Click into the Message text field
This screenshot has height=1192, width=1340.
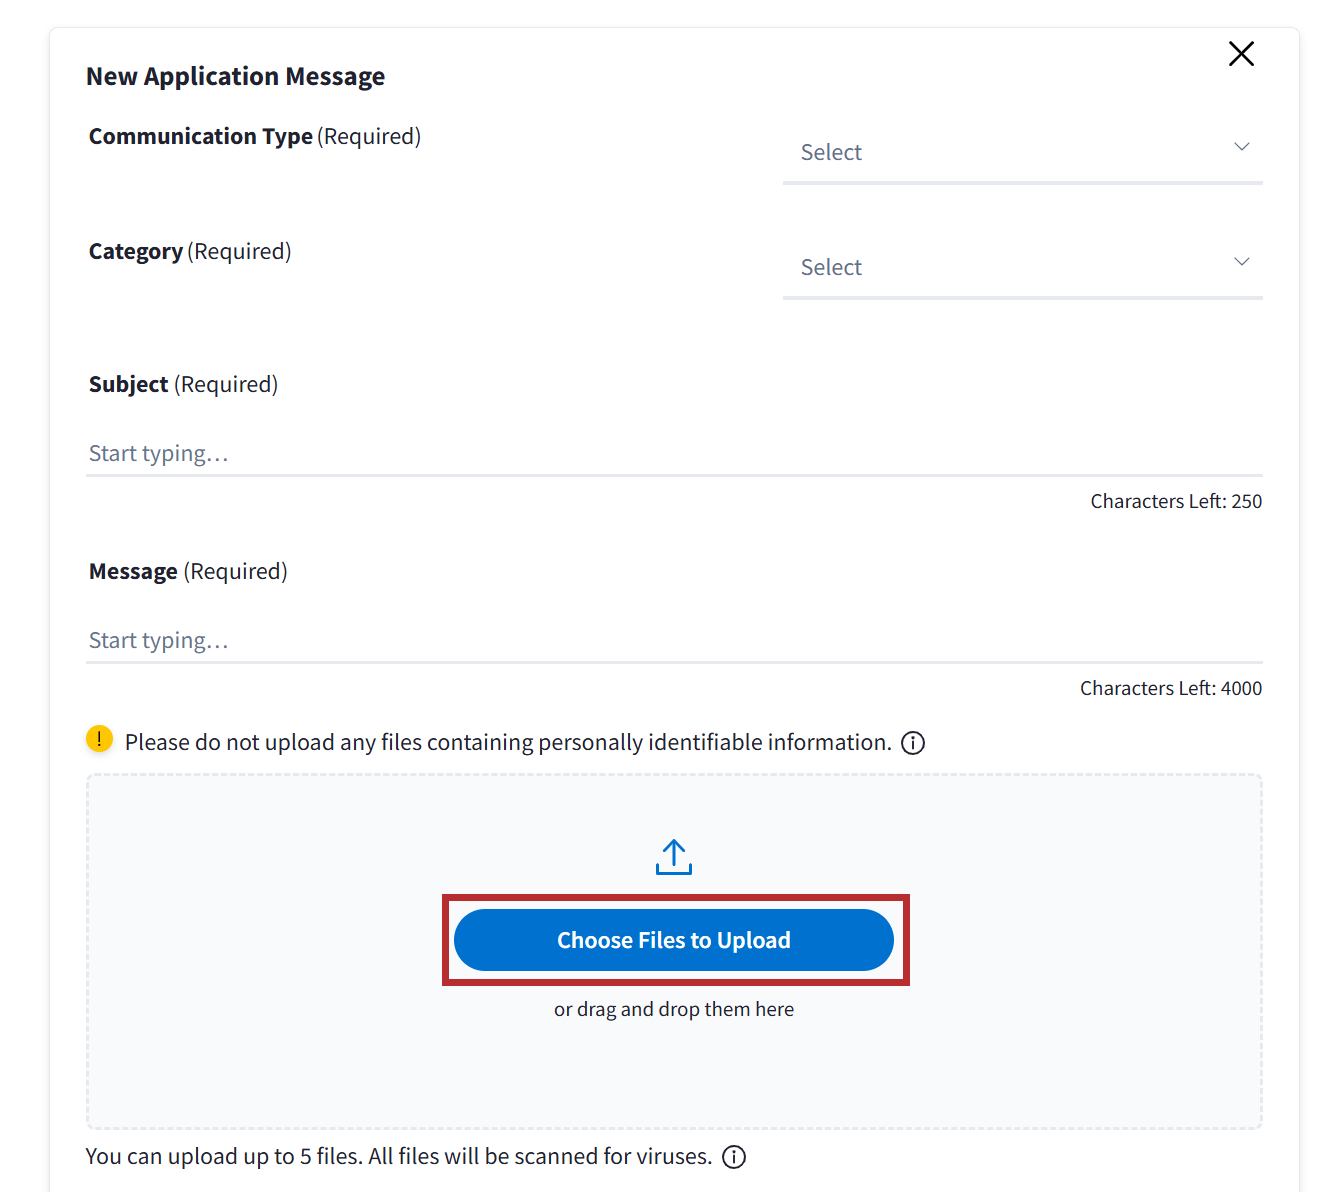[673, 641]
